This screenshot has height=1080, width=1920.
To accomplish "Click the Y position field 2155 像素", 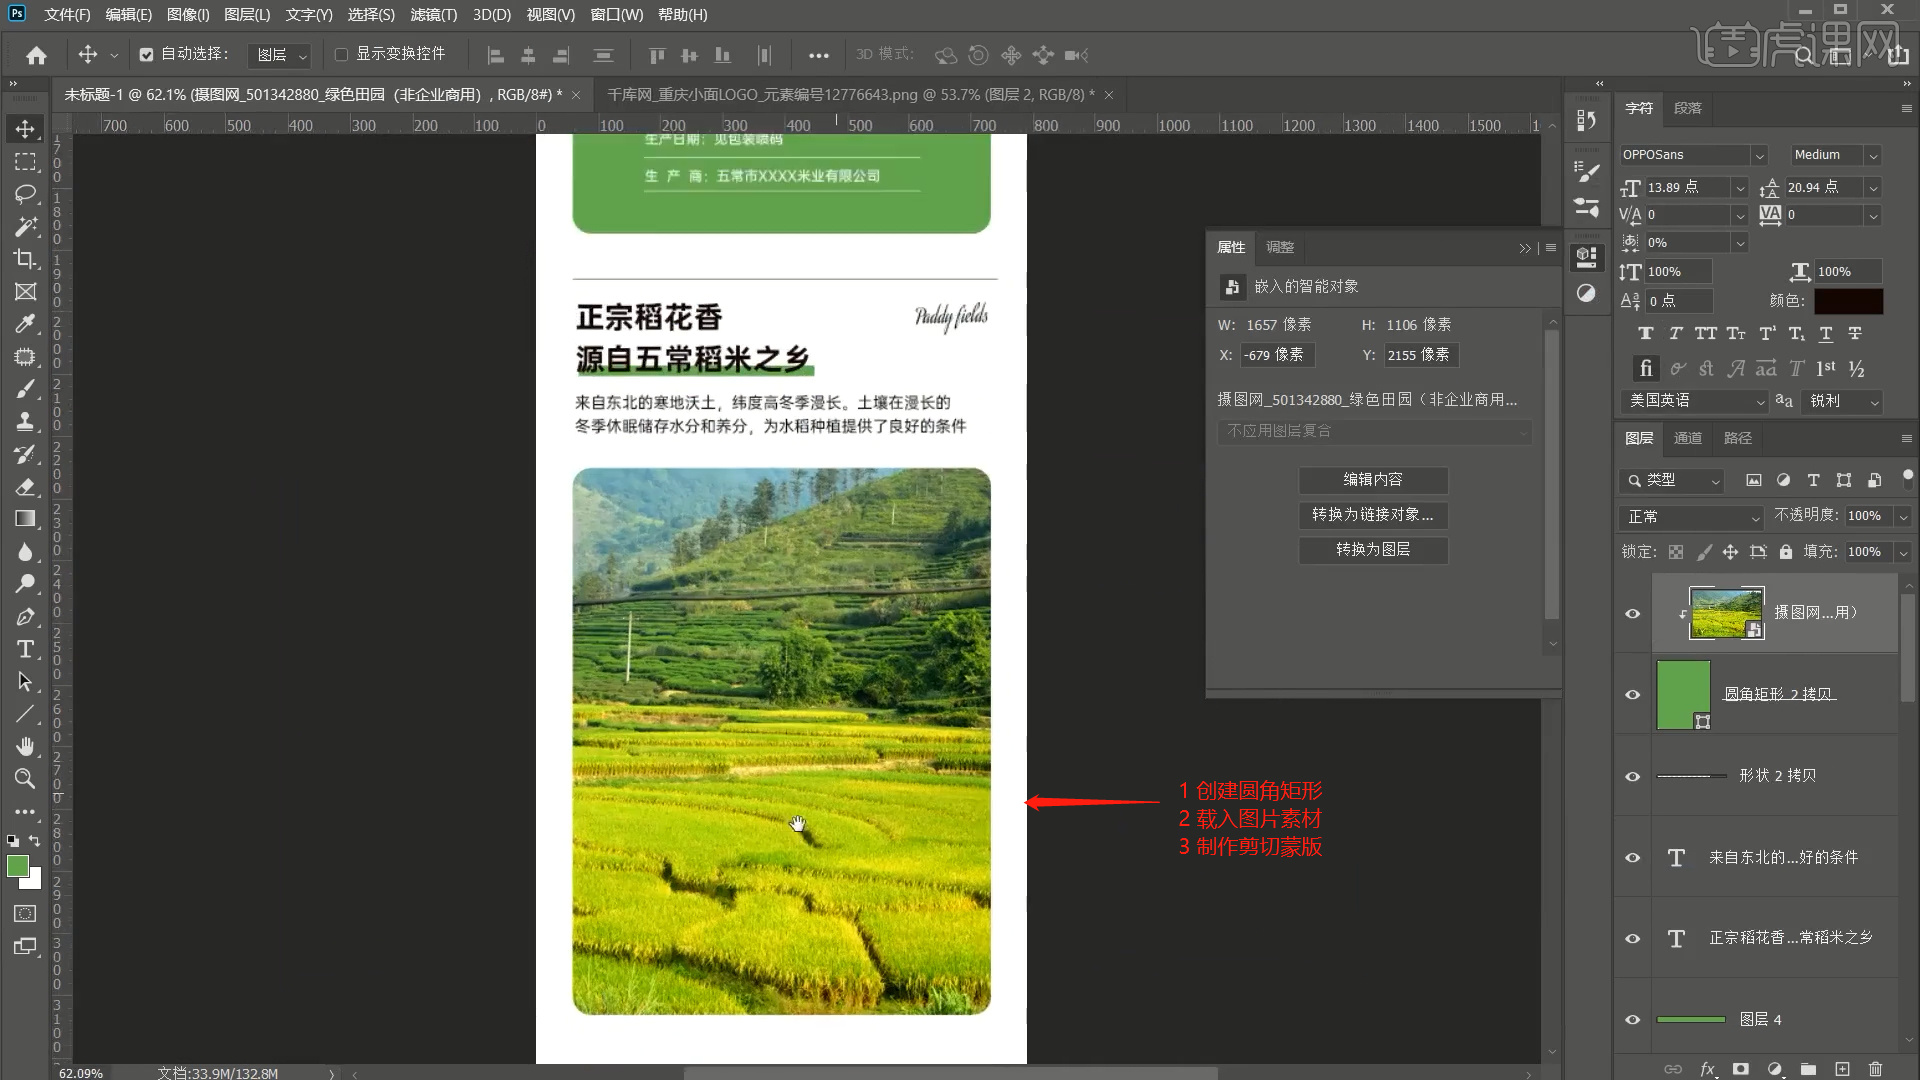I will pos(1422,355).
